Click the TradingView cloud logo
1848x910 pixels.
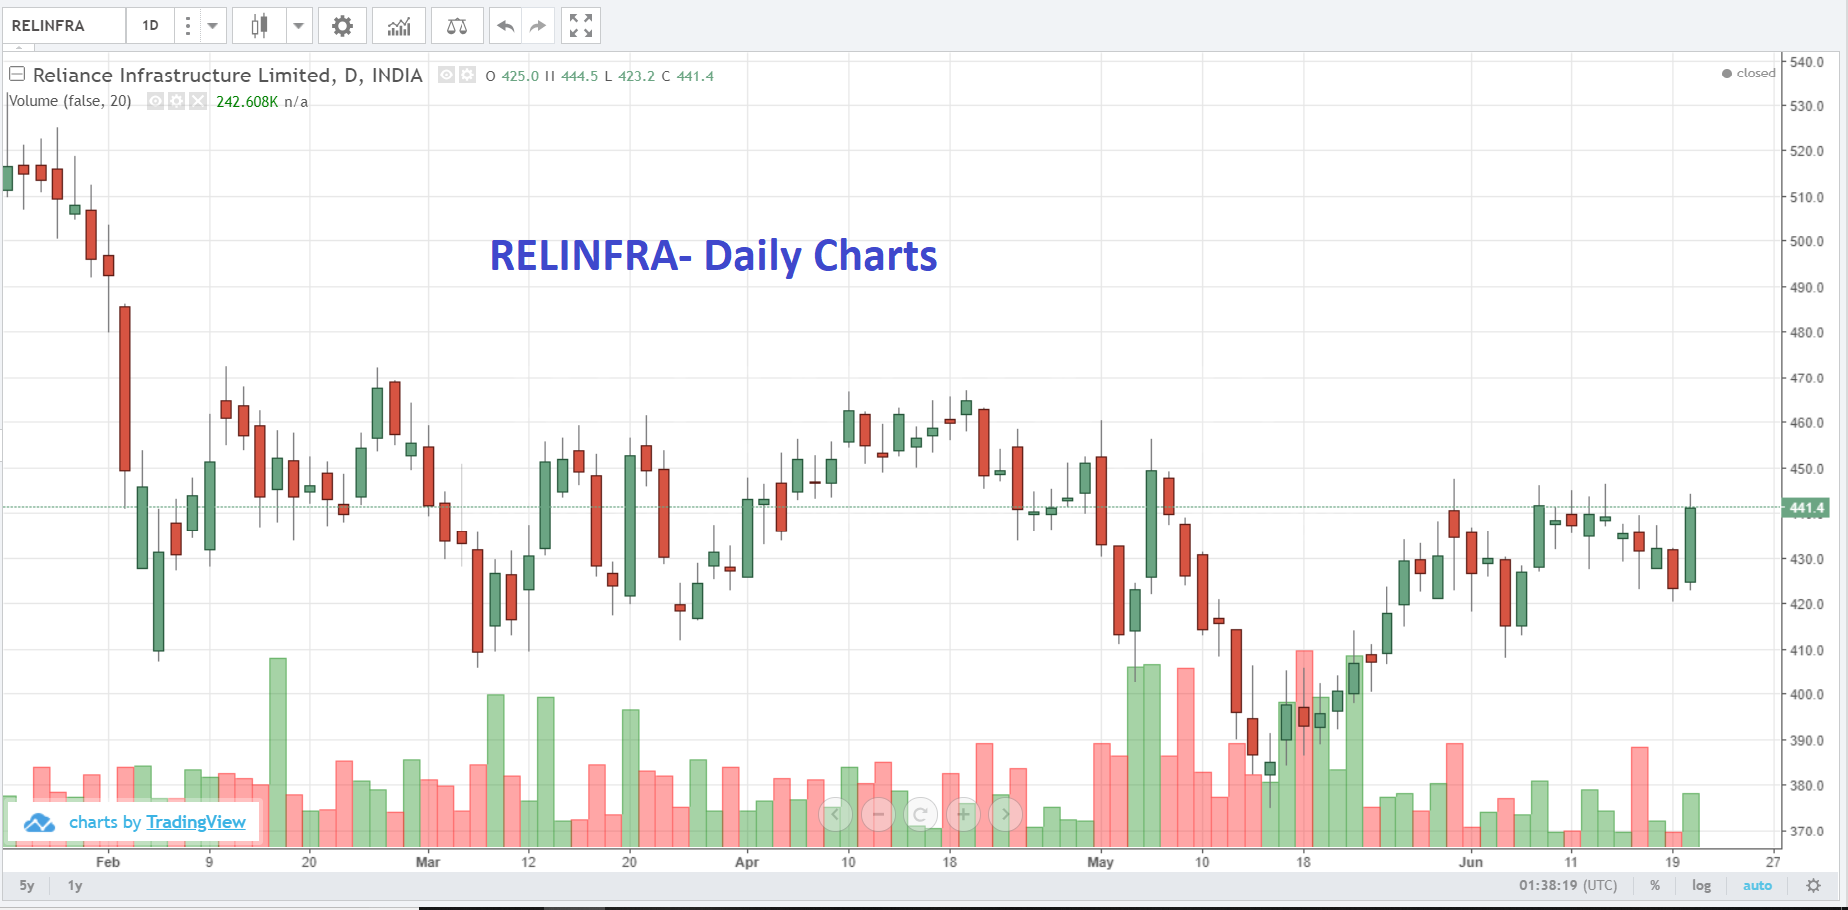(39, 823)
